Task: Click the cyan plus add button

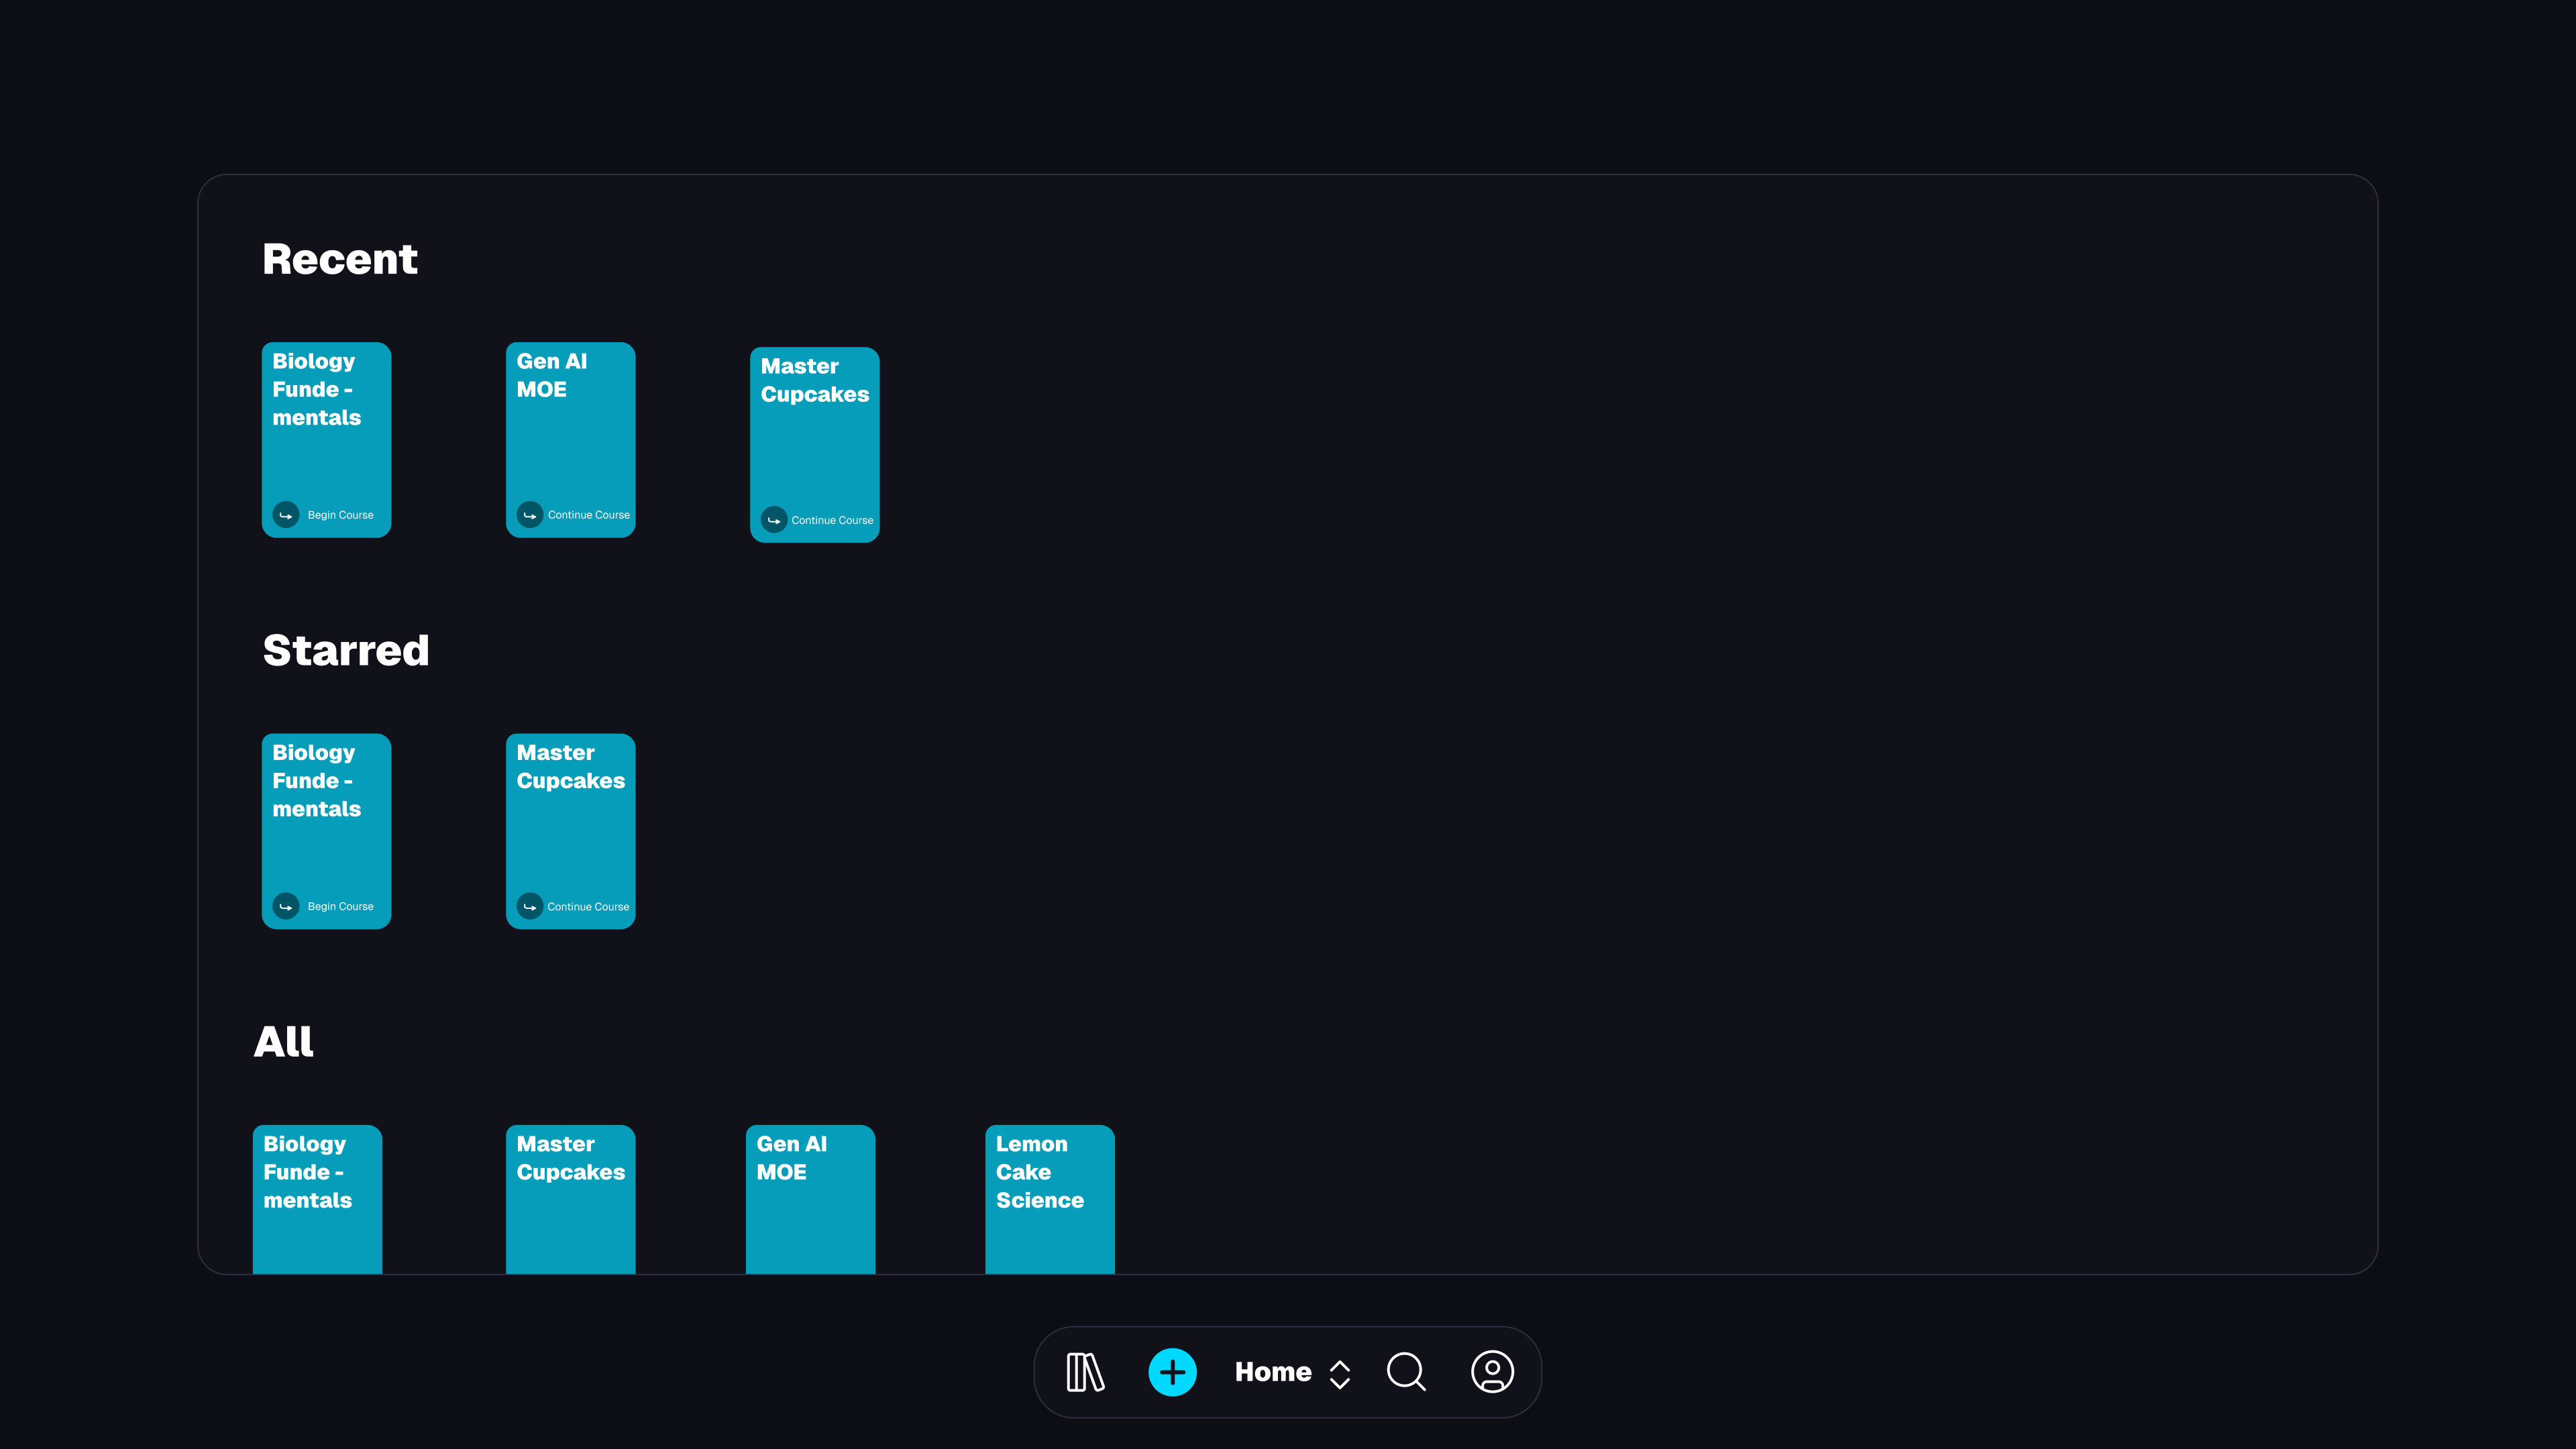Action: tap(1172, 1372)
